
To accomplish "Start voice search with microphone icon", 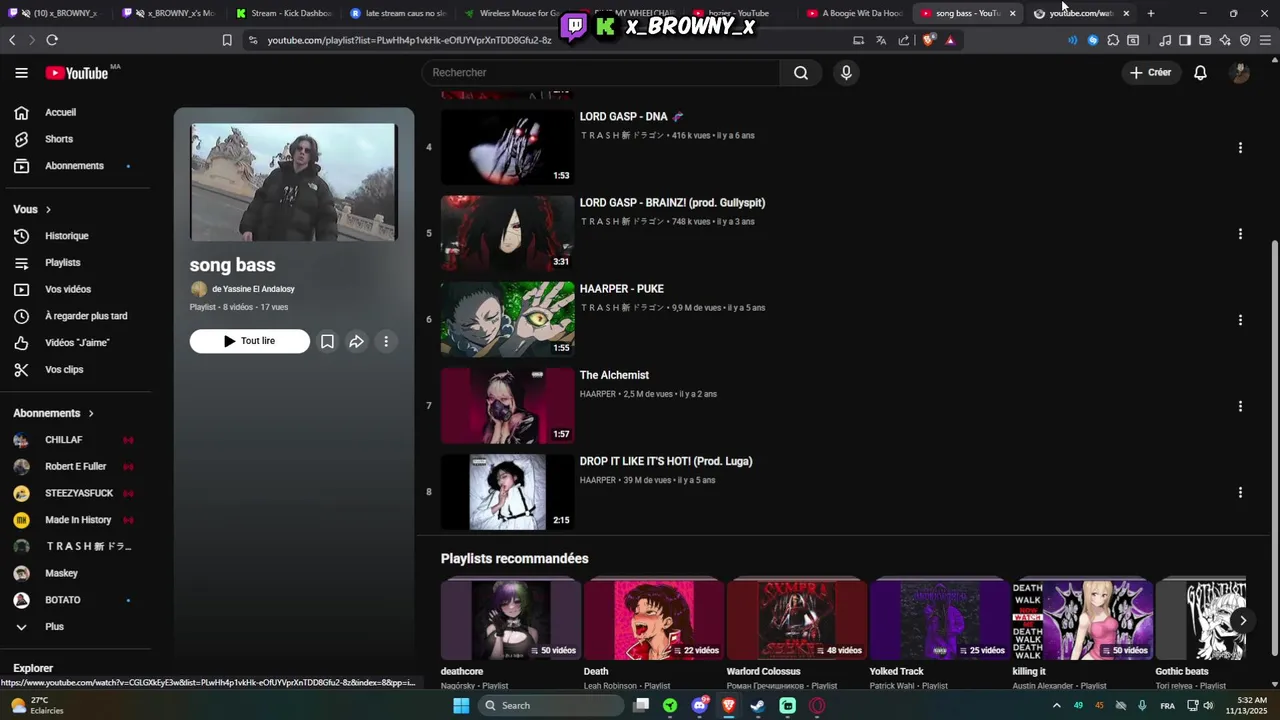I will tap(846, 72).
